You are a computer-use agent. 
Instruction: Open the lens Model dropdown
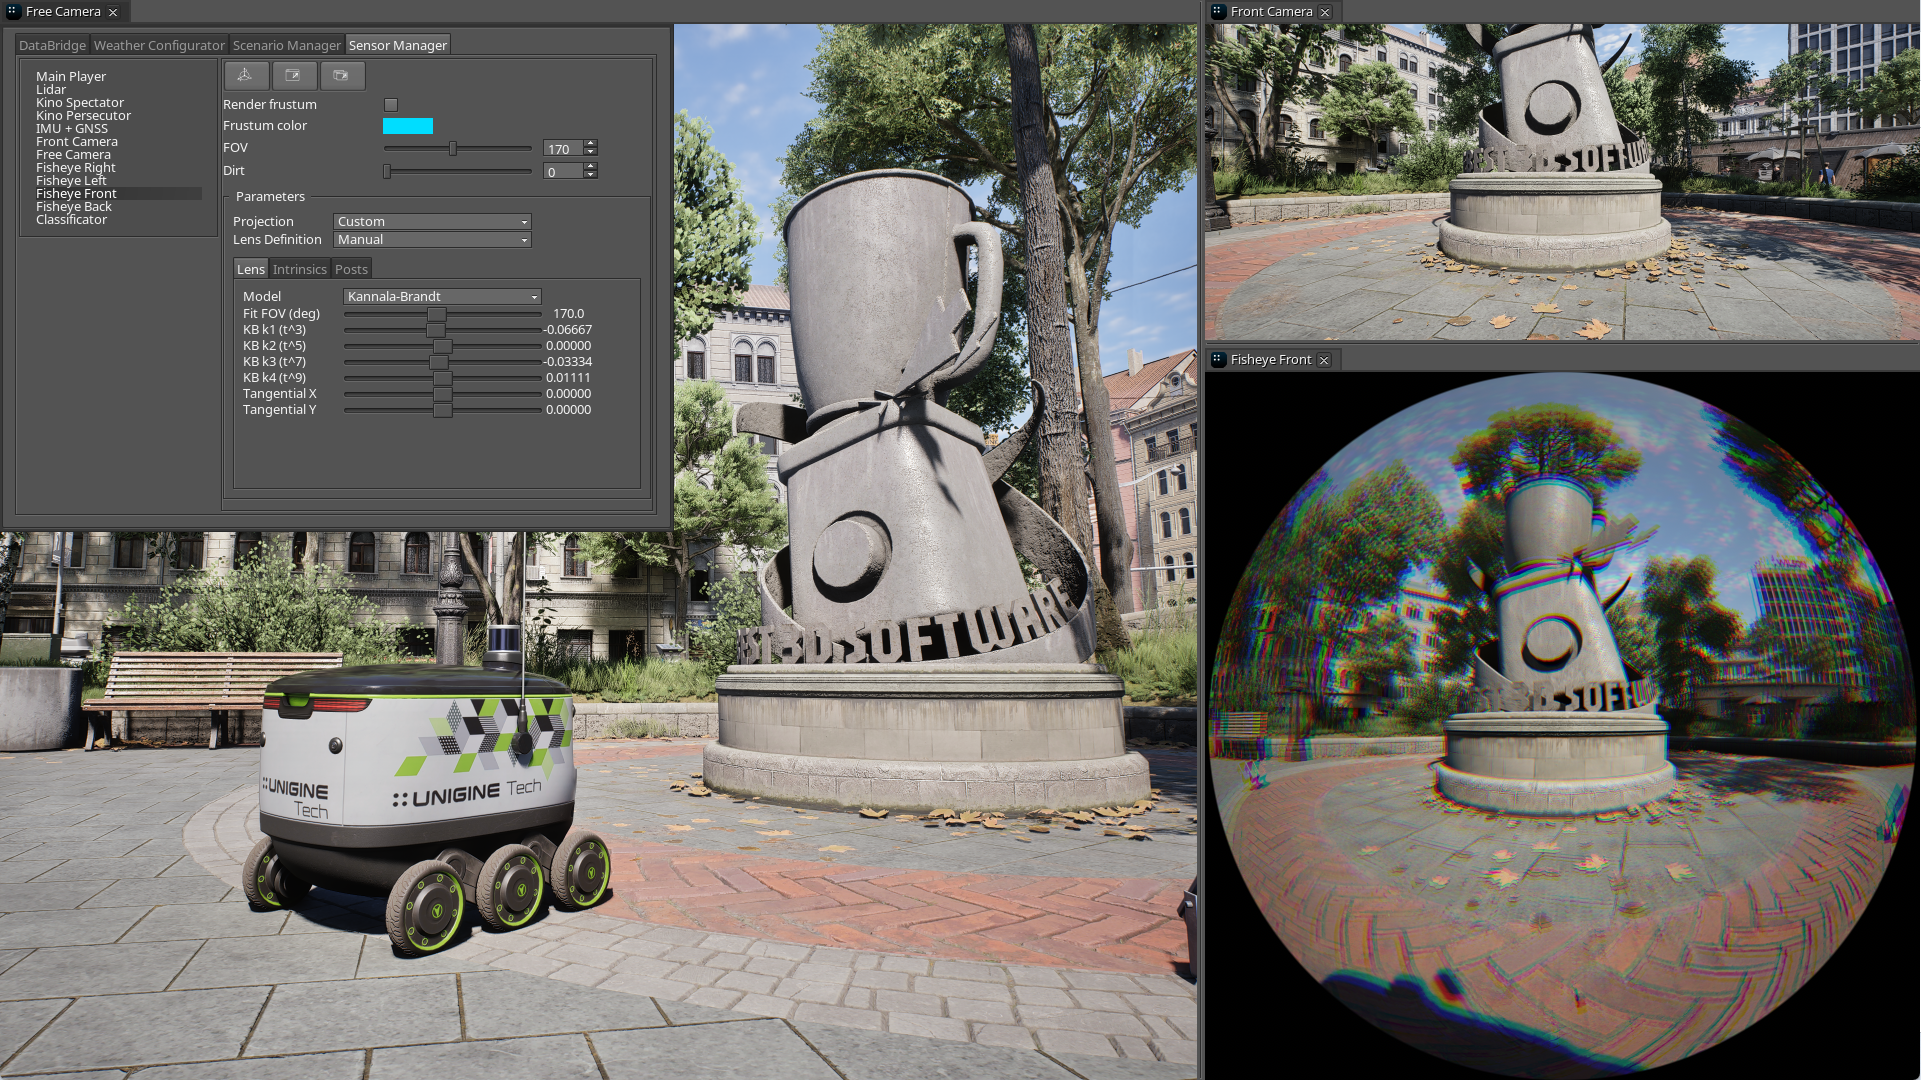pyautogui.click(x=442, y=297)
